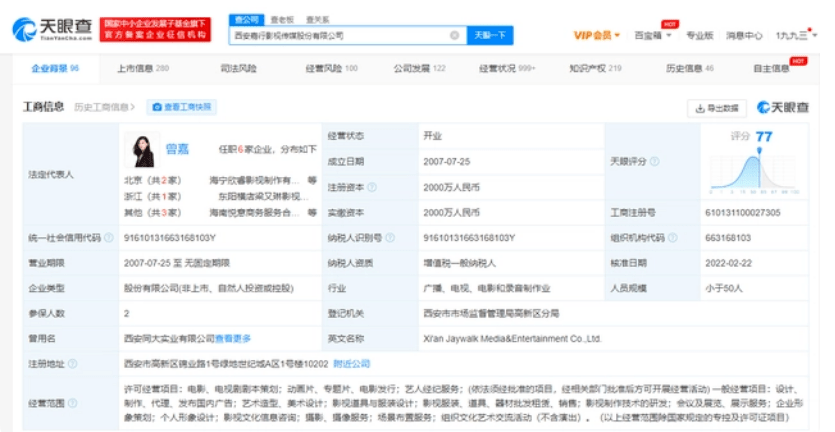Click help icon next to 注册地址

[72, 364]
